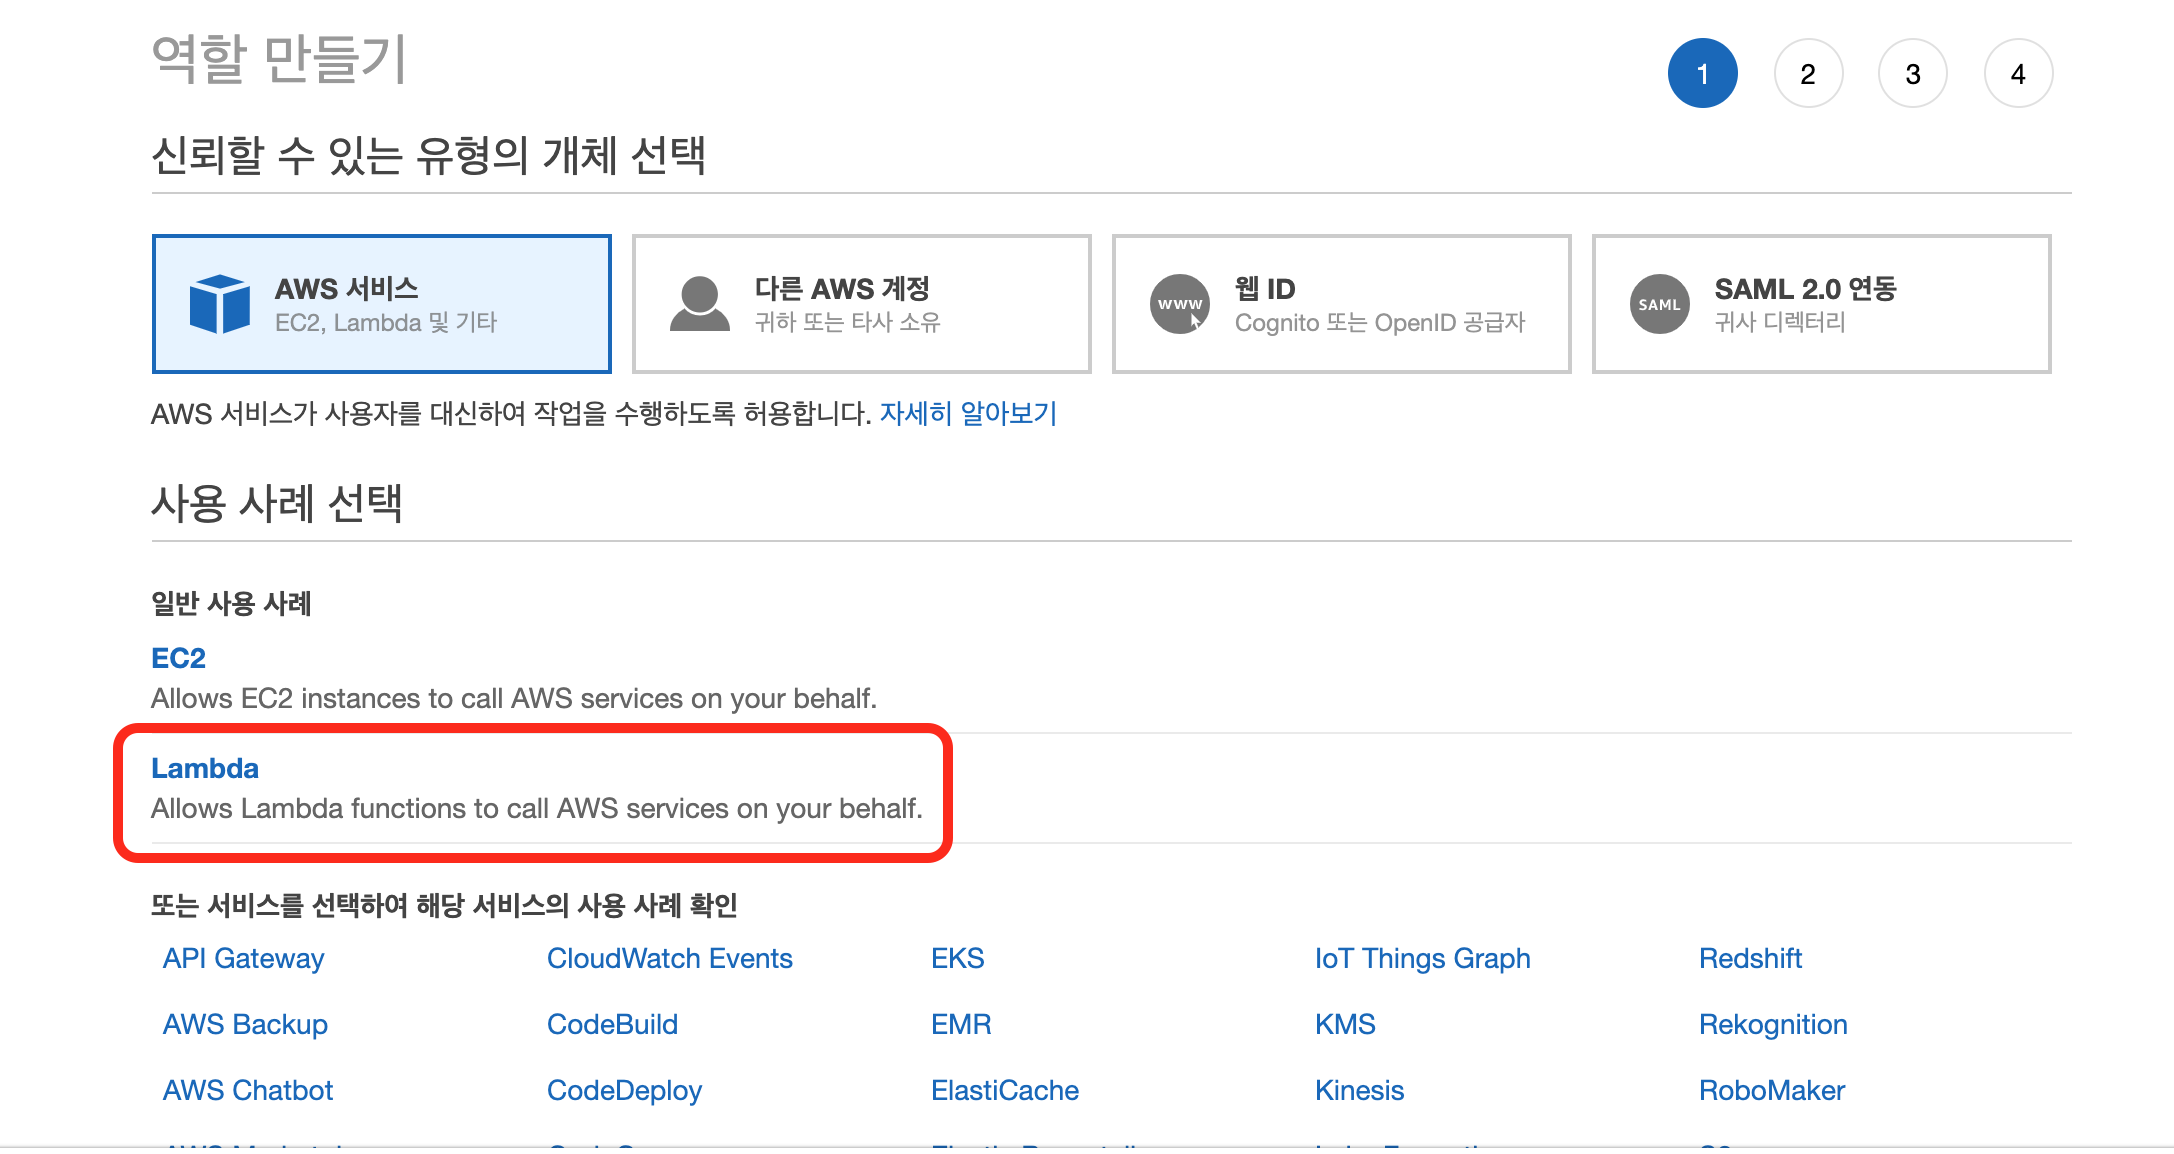Go to wizard step 2 circle

click(x=1807, y=74)
